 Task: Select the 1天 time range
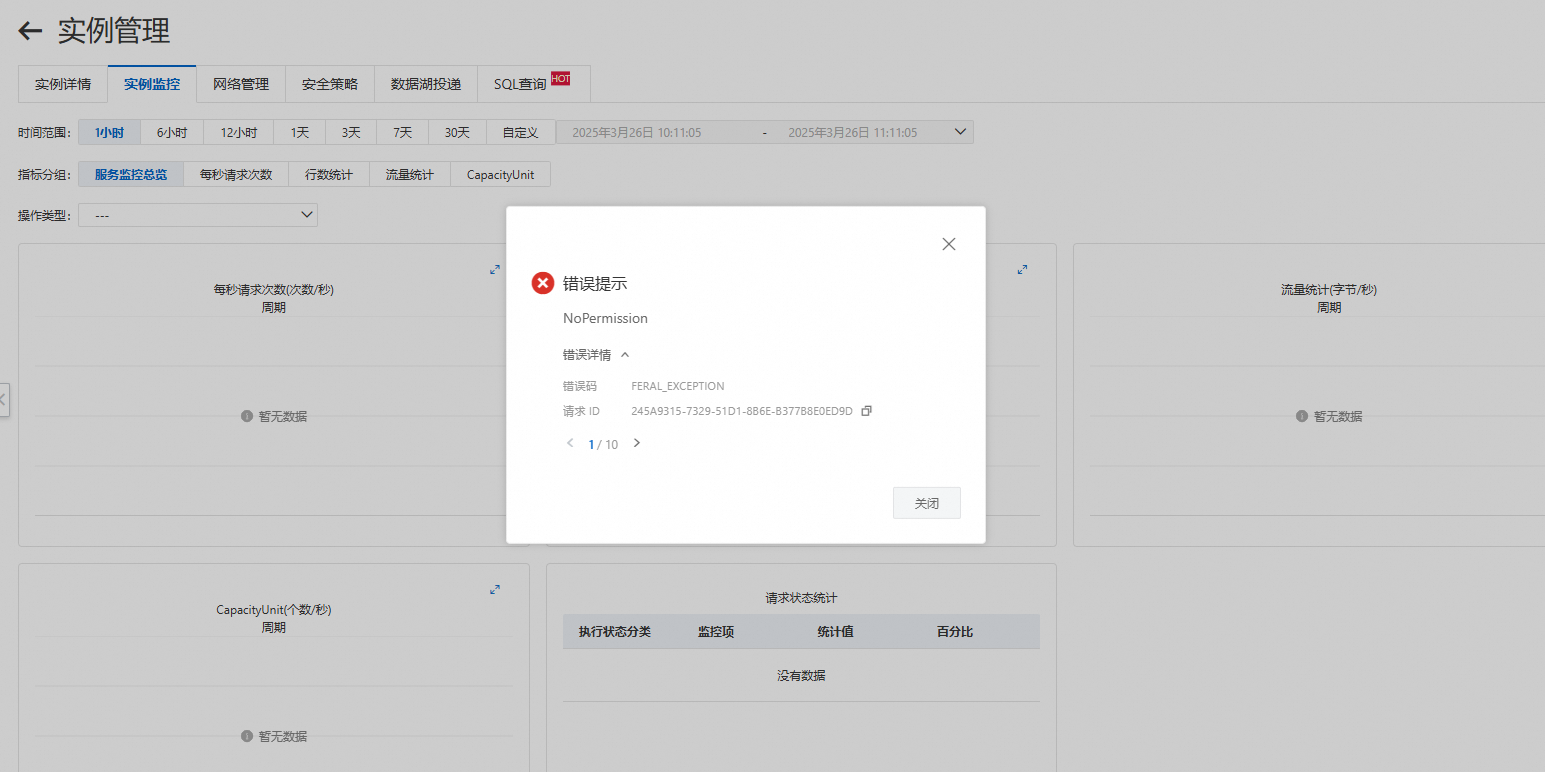pos(300,132)
